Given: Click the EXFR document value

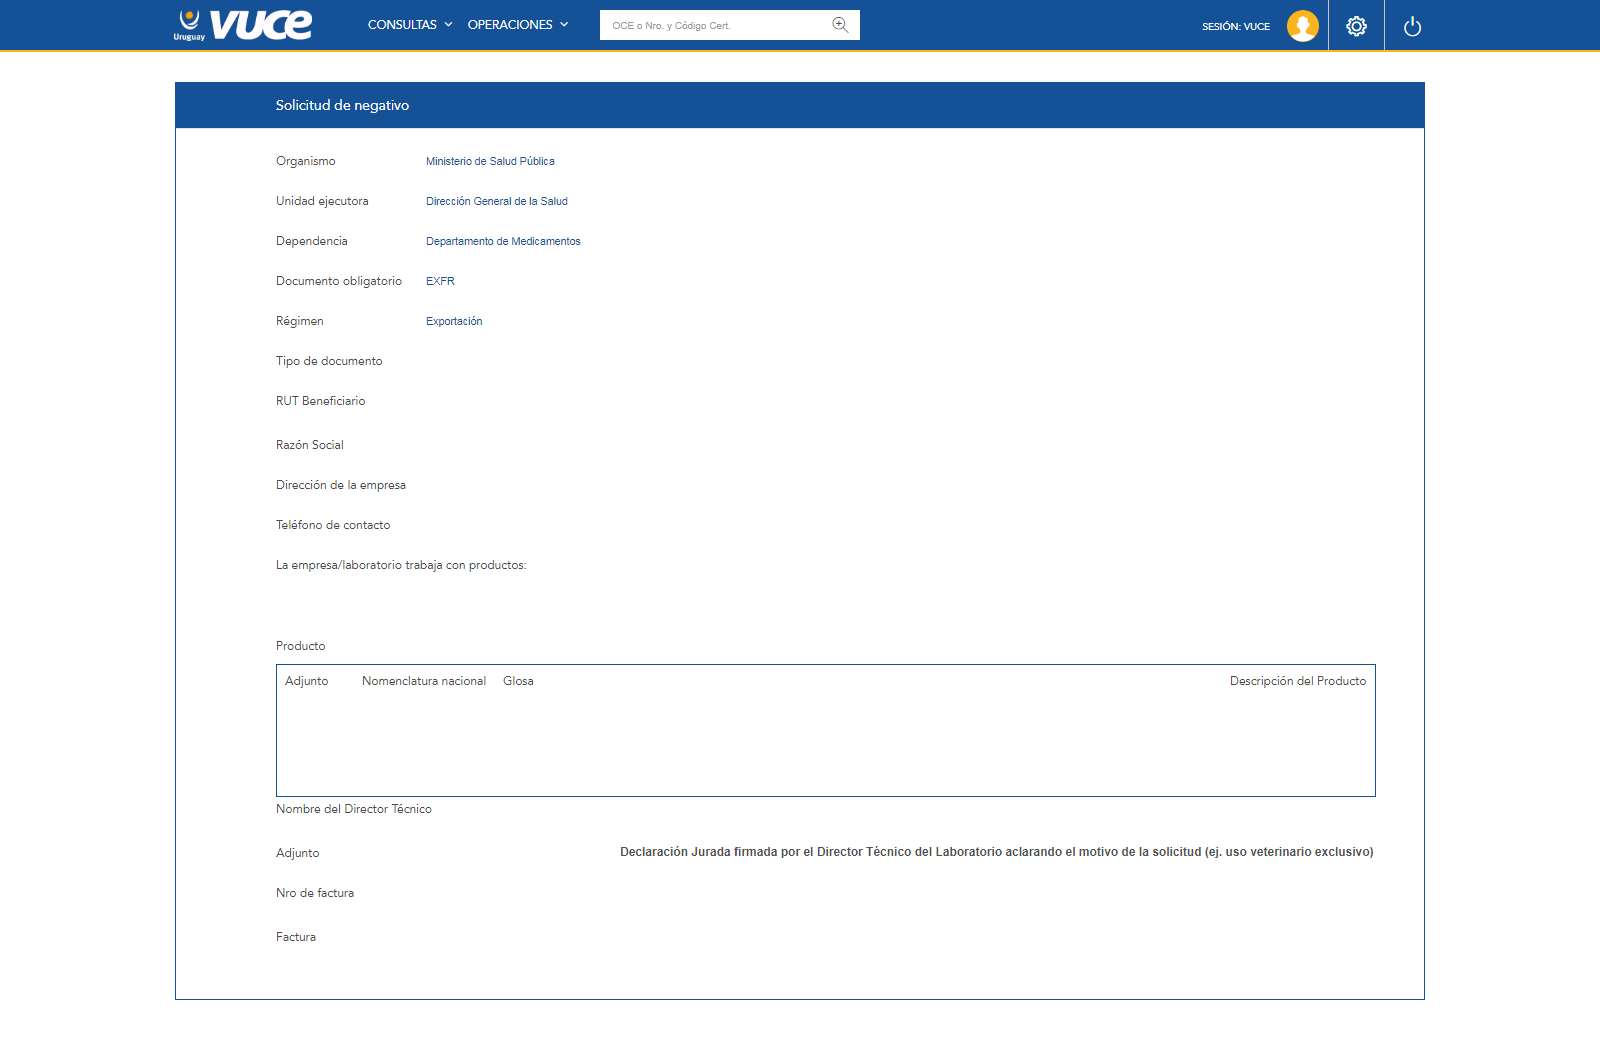Looking at the screenshot, I should (x=440, y=281).
